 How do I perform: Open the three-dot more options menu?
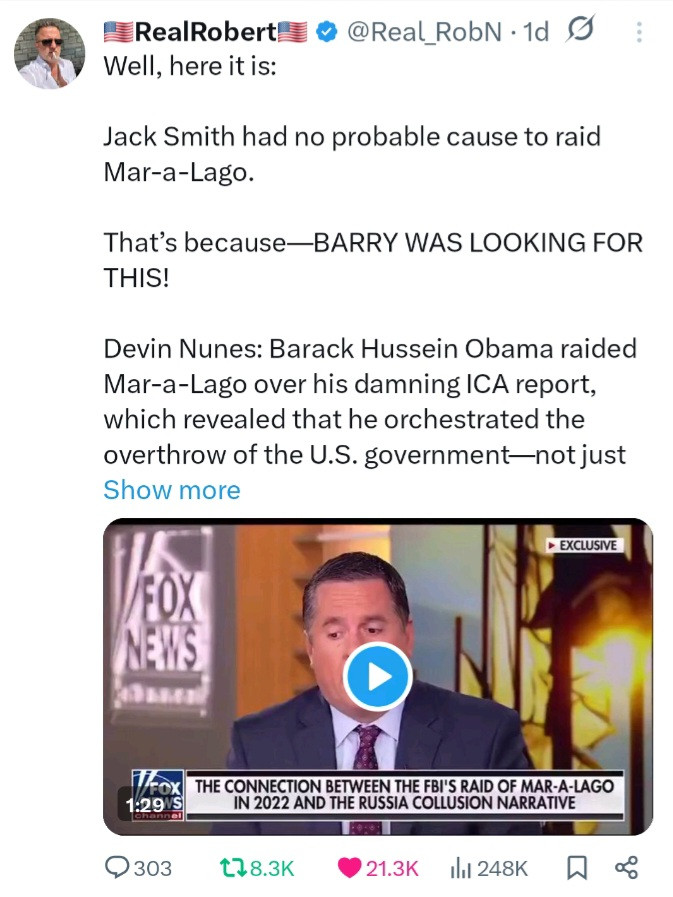[x=639, y=32]
